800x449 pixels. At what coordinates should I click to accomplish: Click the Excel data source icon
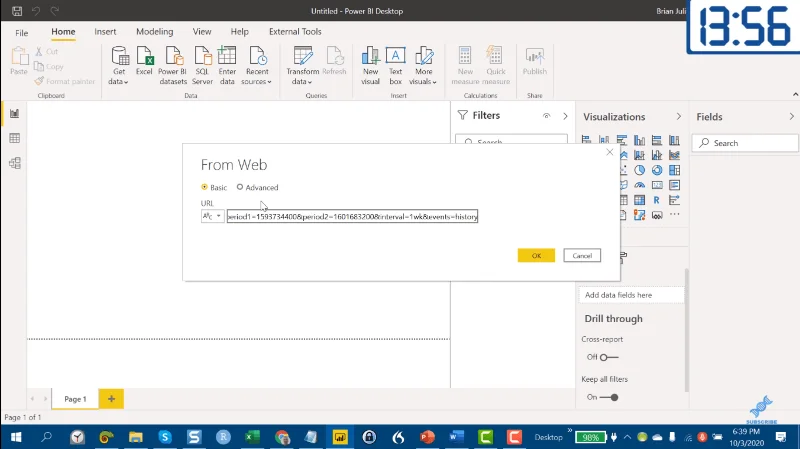tap(144, 61)
